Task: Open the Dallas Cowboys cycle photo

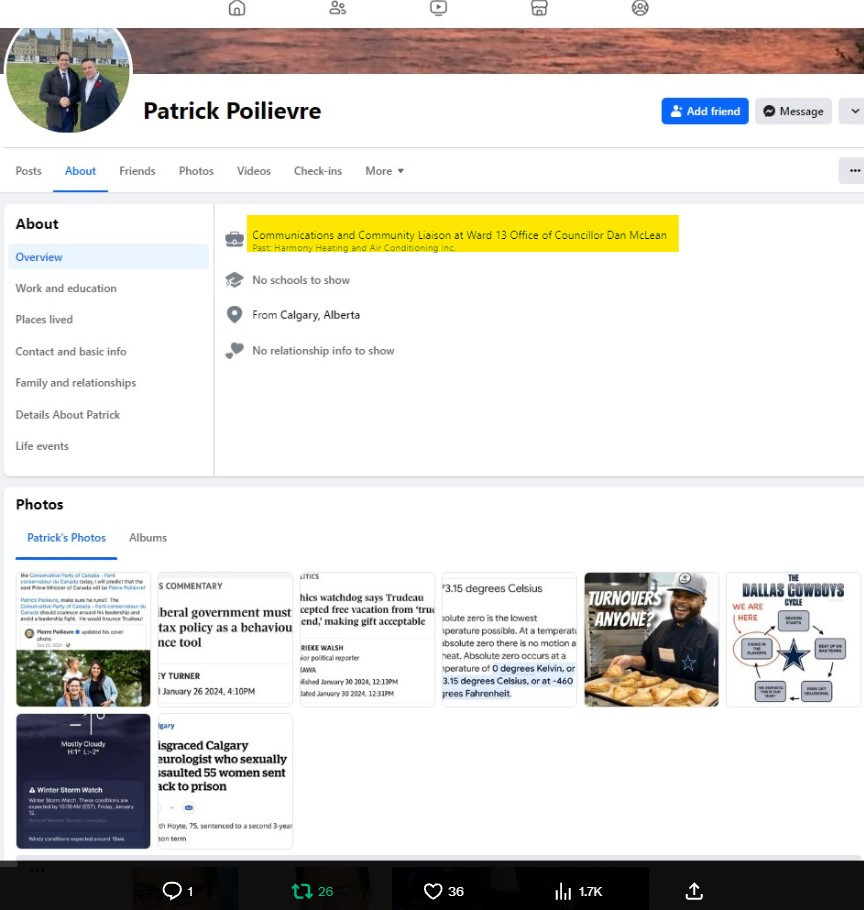Action: (793, 640)
